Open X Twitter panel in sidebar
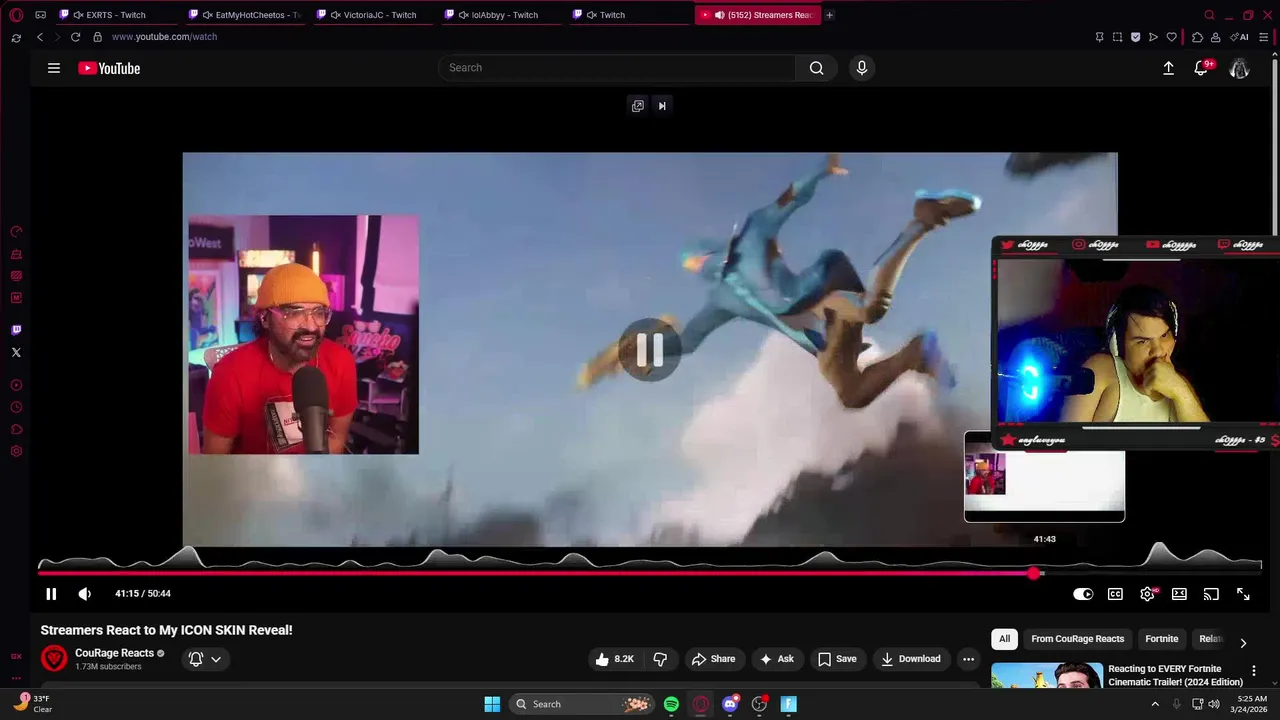 click(16, 352)
